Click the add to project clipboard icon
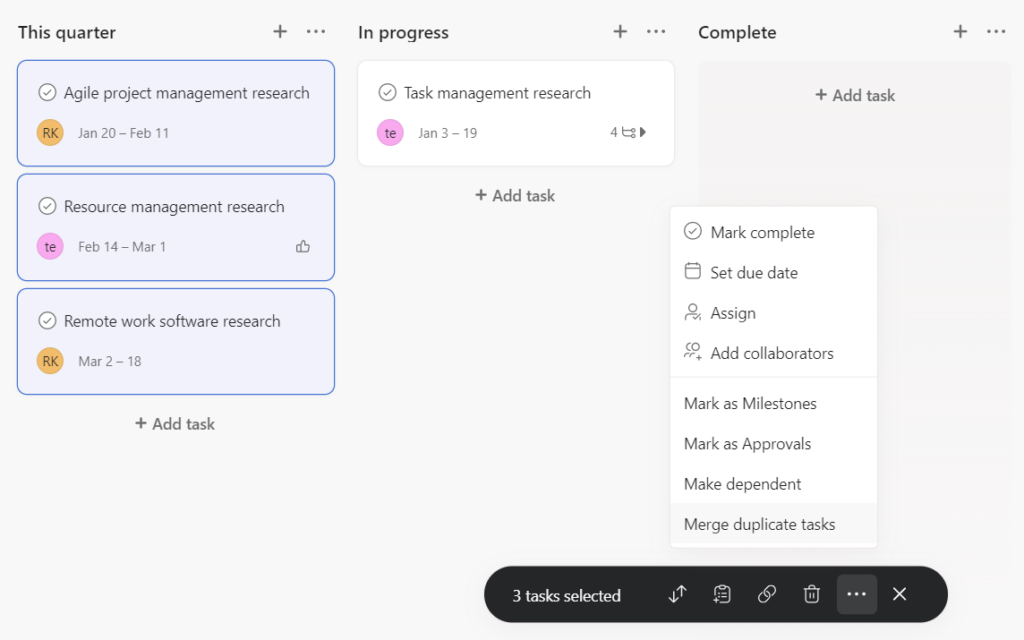Viewport: 1024px width, 640px height. [722, 594]
